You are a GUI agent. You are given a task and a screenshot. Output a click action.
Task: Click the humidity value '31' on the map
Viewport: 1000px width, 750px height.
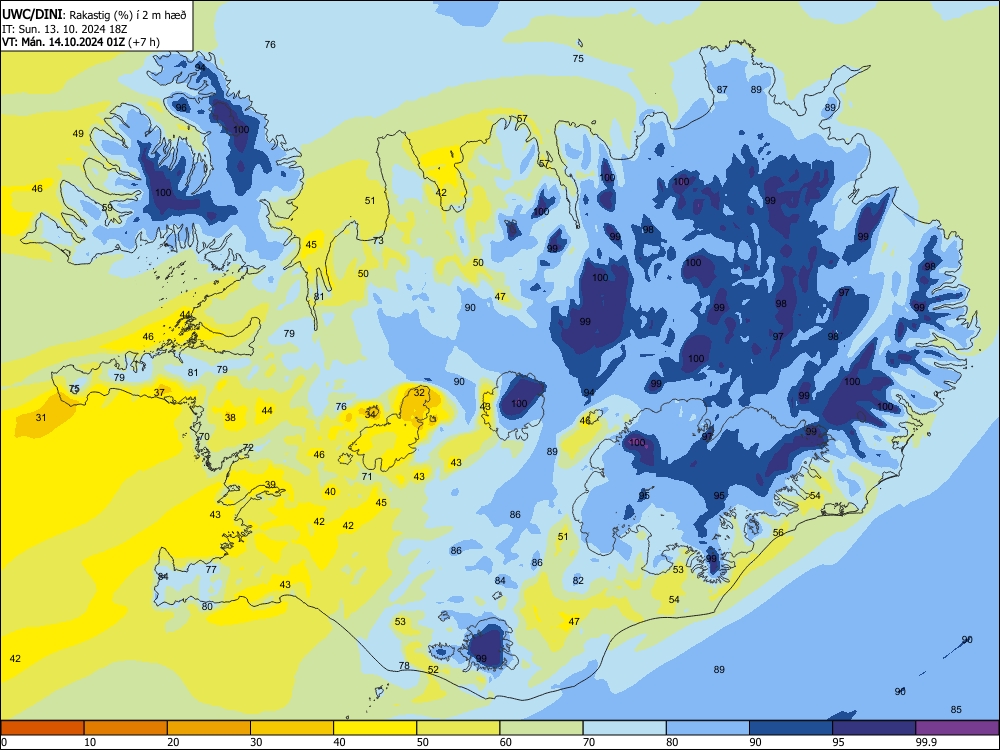click(41, 418)
